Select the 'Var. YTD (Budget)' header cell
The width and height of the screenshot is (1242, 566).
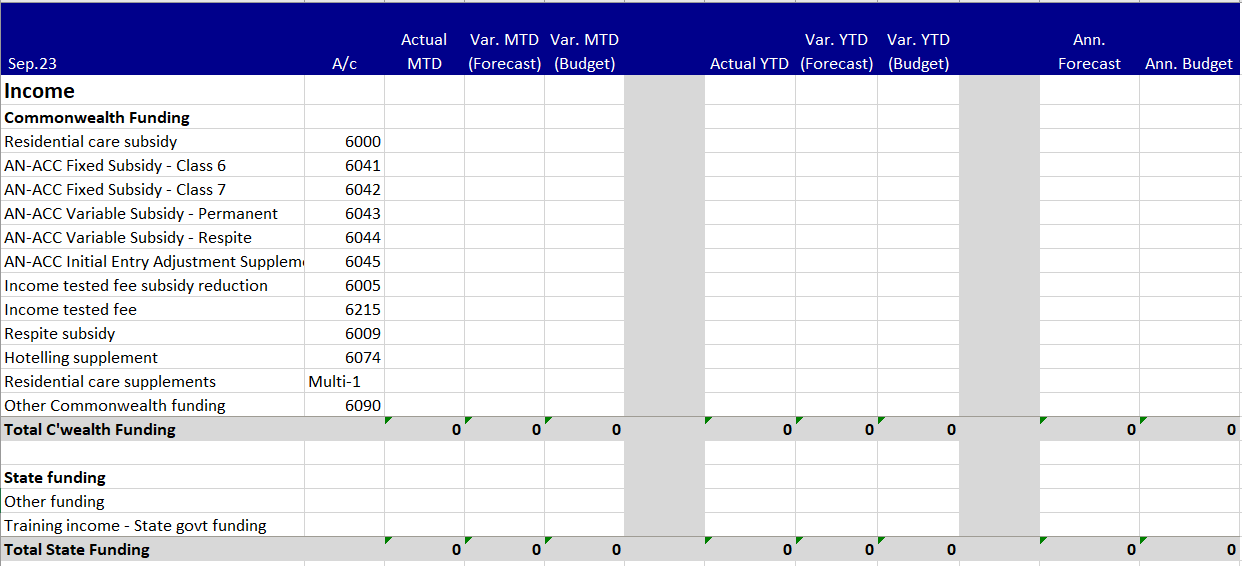coord(918,40)
